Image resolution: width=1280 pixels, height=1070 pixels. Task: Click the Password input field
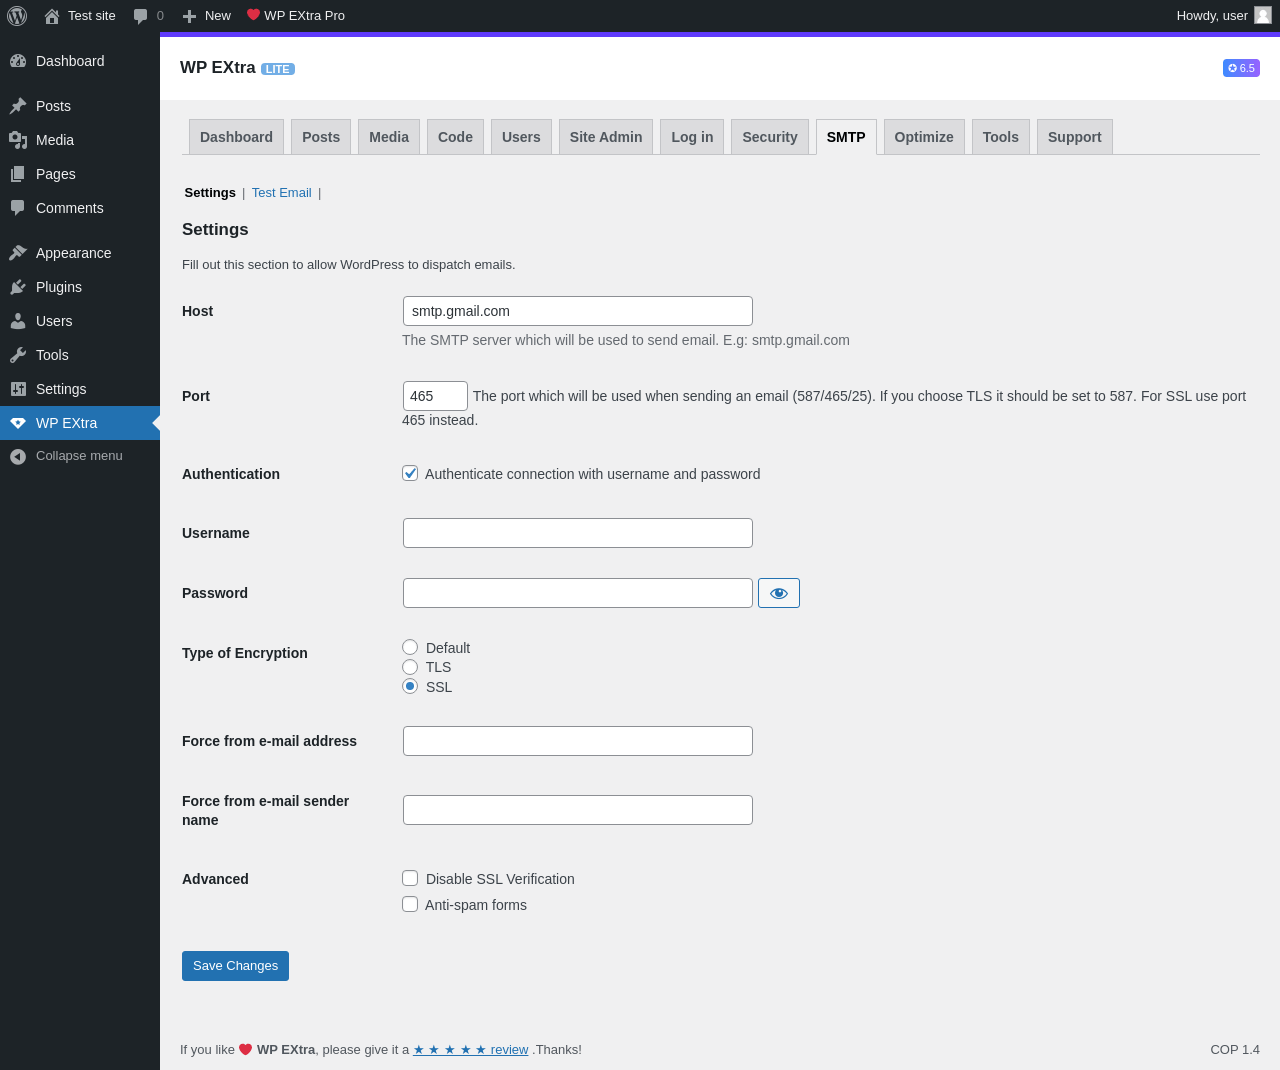pyautogui.click(x=578, y=593)
